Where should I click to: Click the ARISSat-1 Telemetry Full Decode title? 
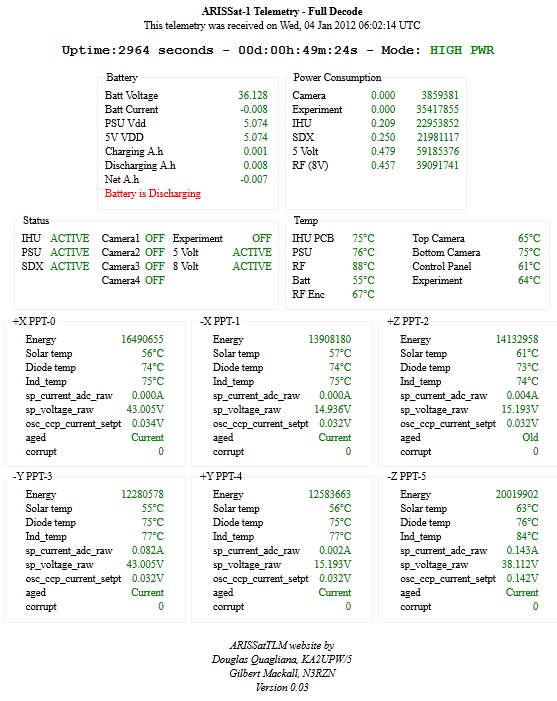pyautogui.click(x=282, y=11)
